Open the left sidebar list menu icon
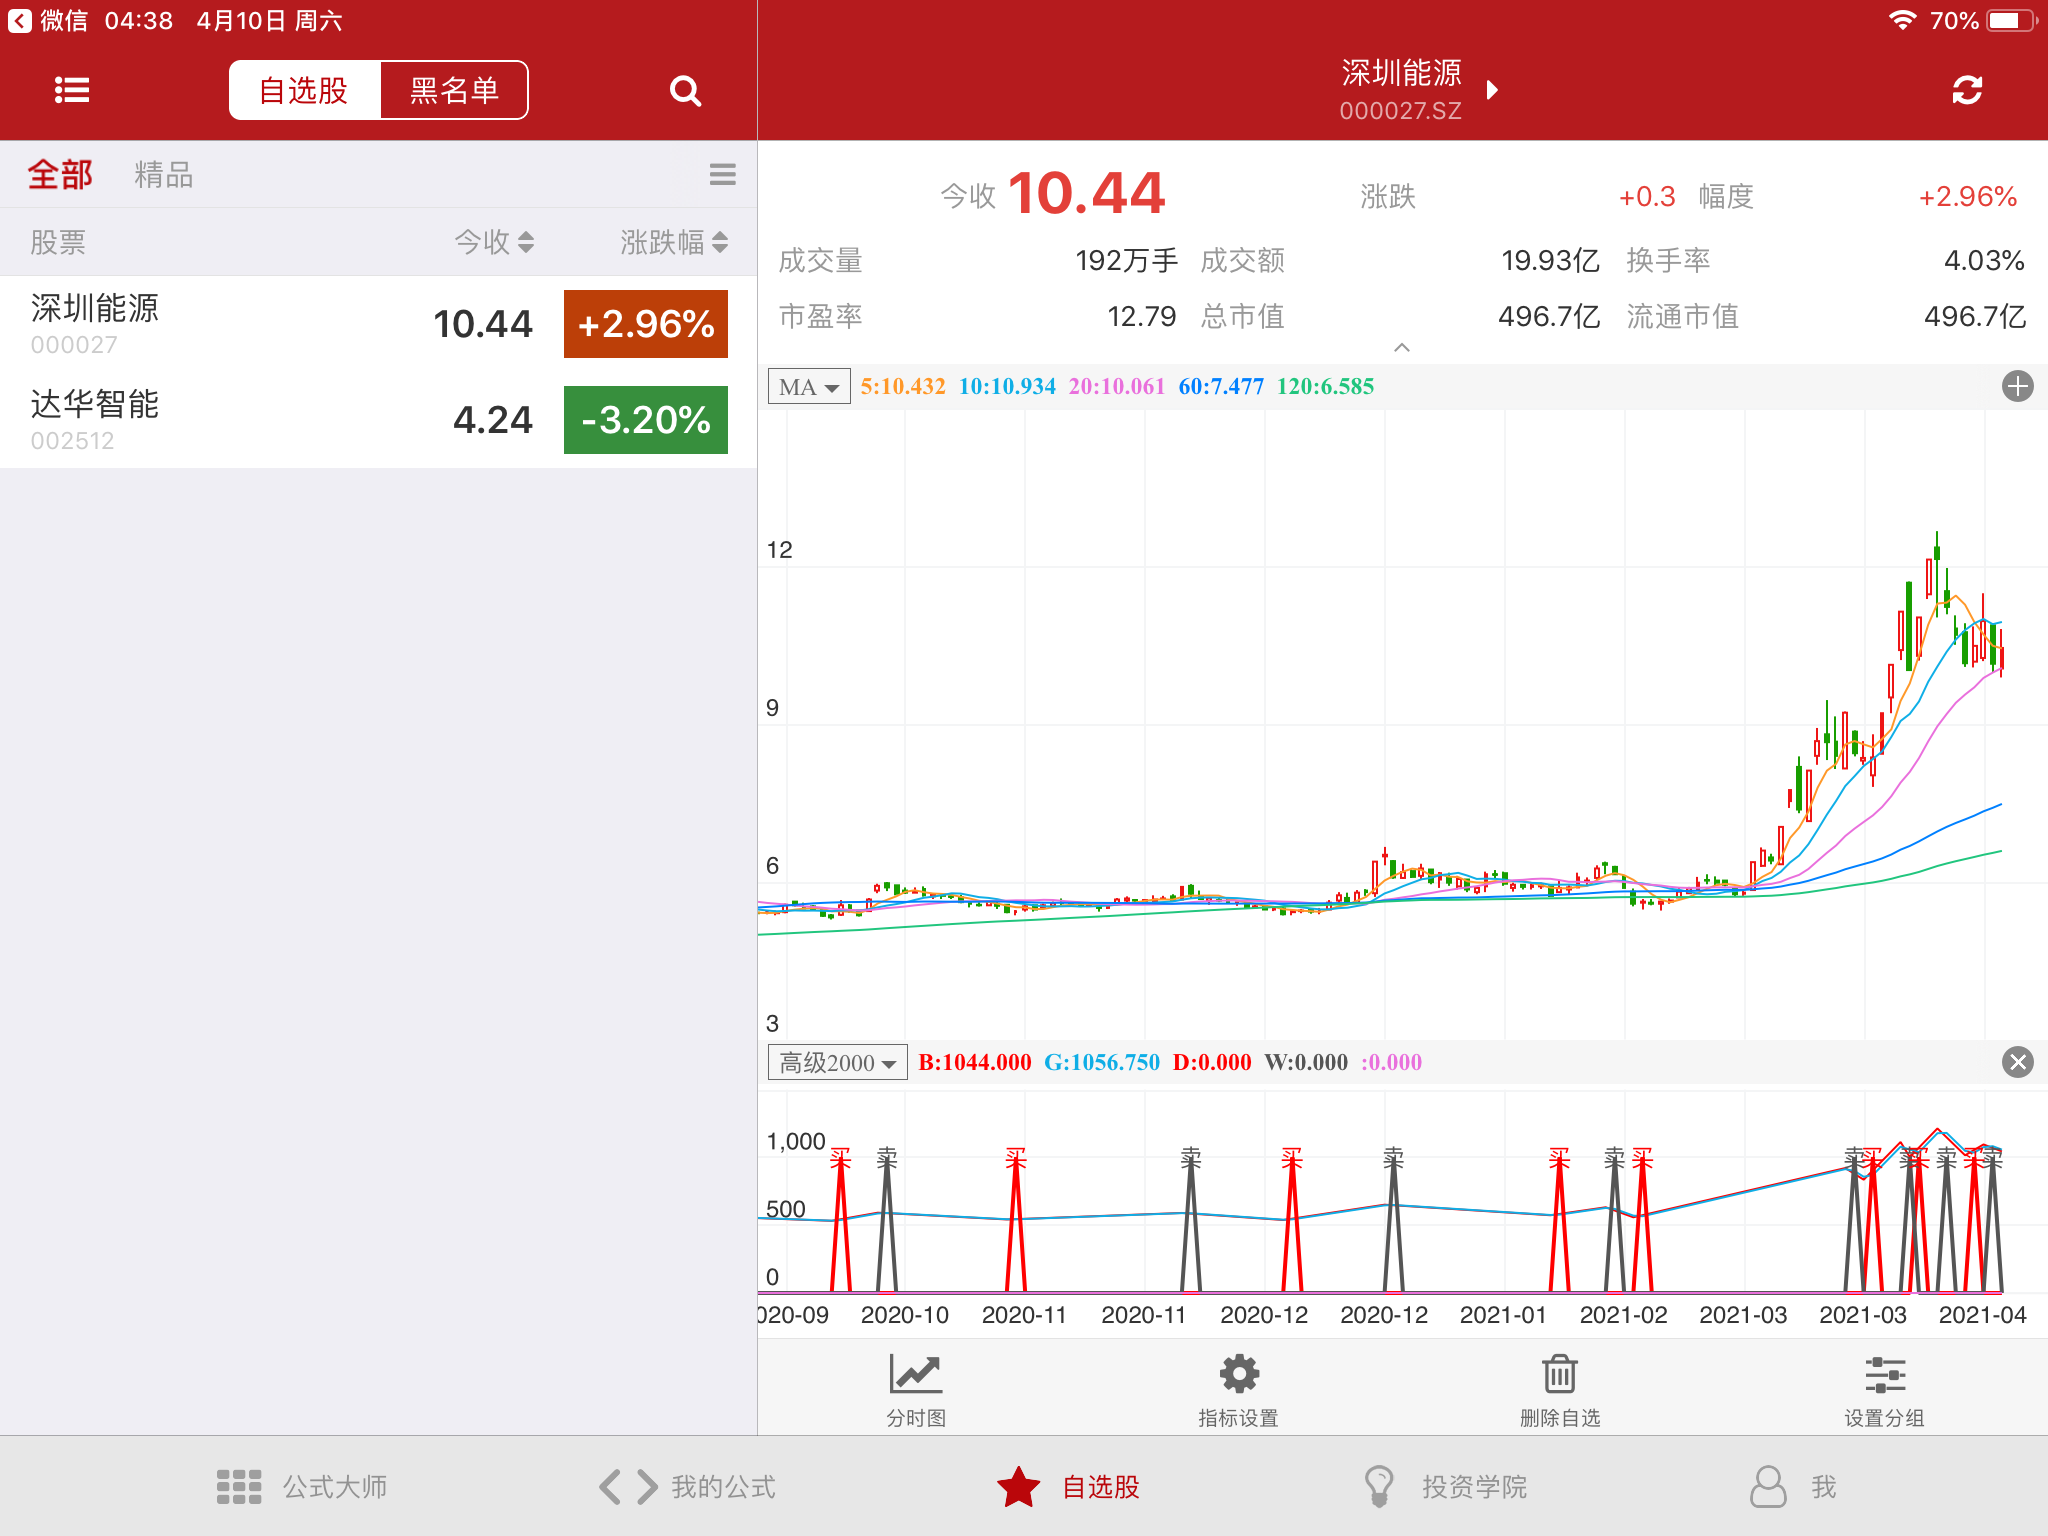This screenshot has width=2048, height=1536. pos(72,91)
